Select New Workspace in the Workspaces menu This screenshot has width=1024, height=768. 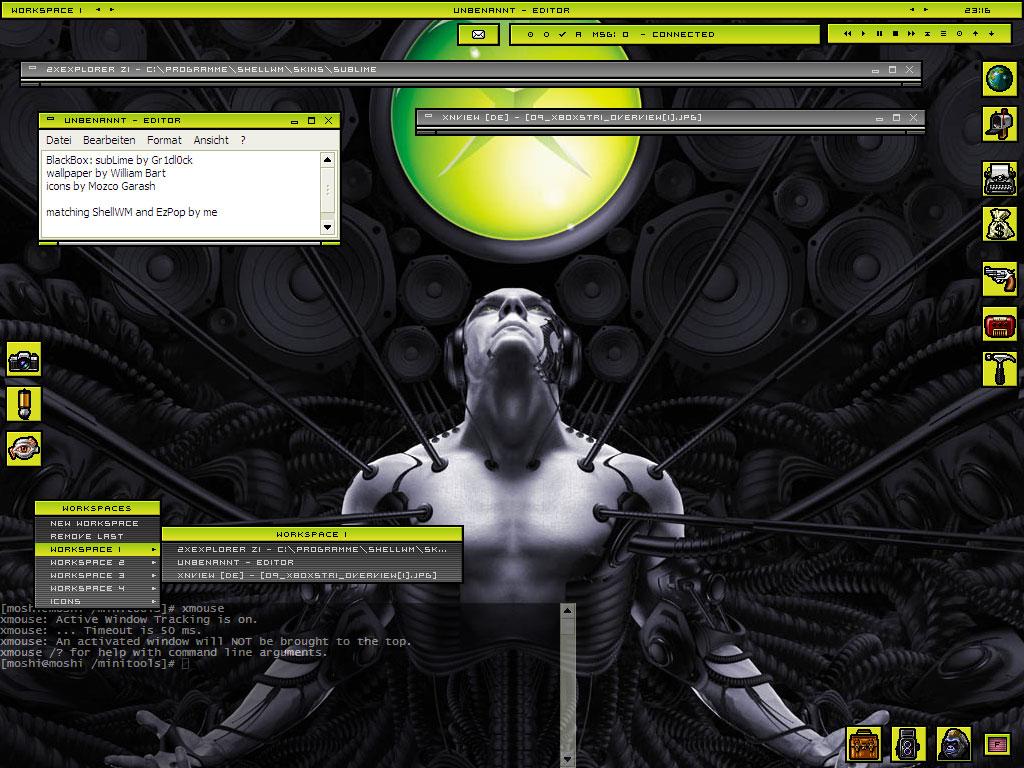click(x=97, y=523)
